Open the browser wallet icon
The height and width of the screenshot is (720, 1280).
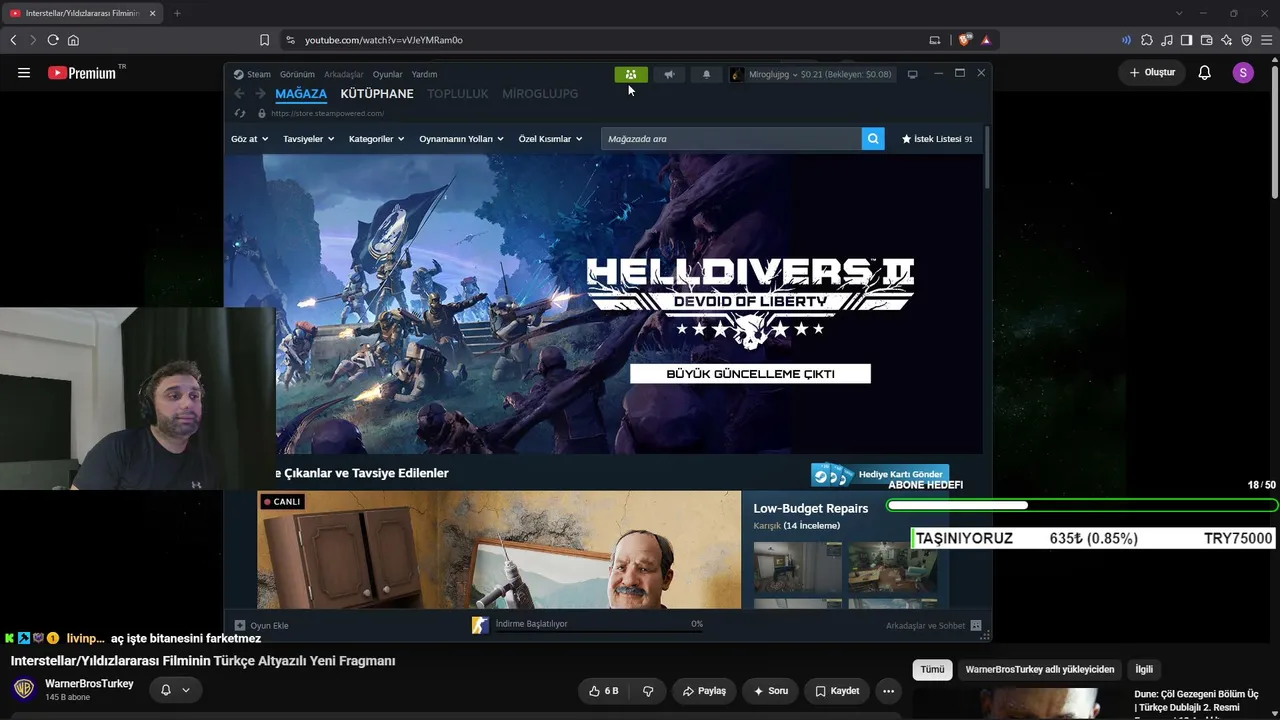pos(1206,40)
